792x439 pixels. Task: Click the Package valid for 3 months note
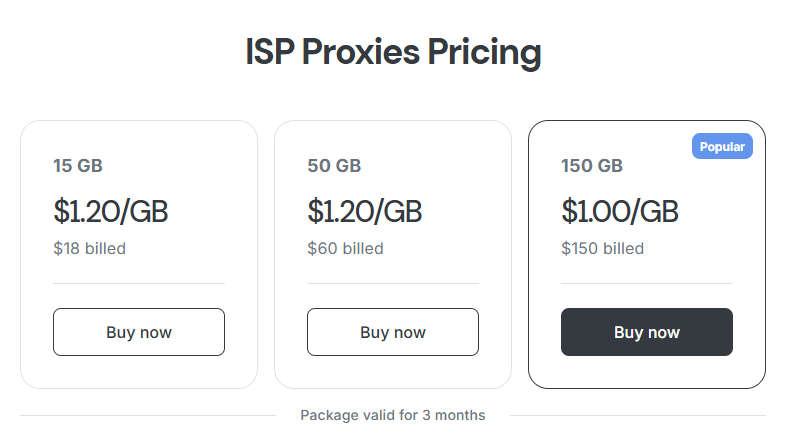pos(393,415)
